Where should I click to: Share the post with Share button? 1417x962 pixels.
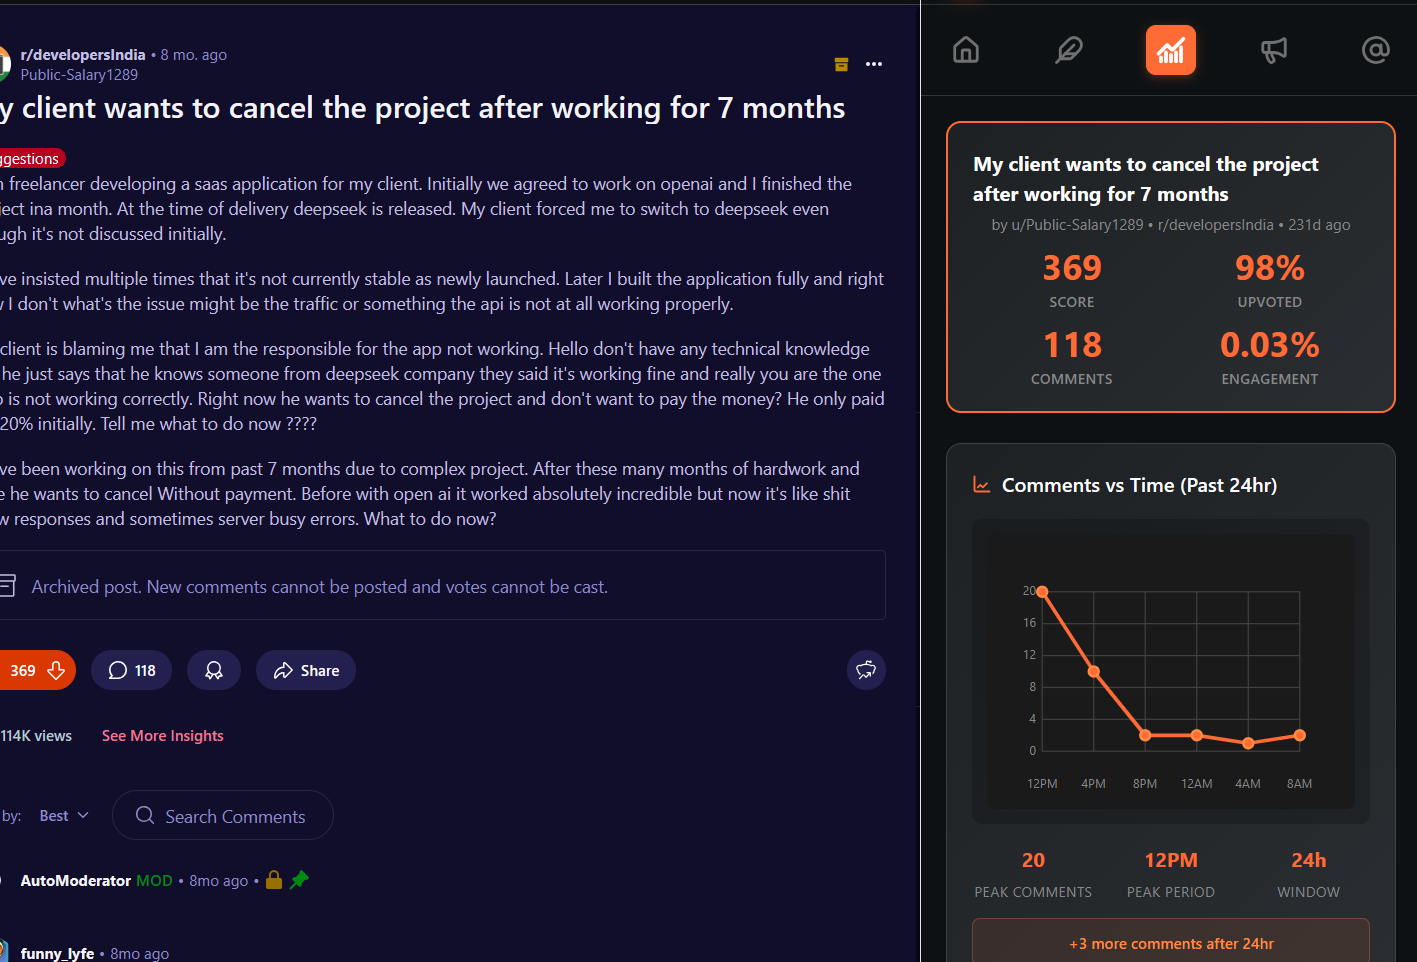pos(306,670)
